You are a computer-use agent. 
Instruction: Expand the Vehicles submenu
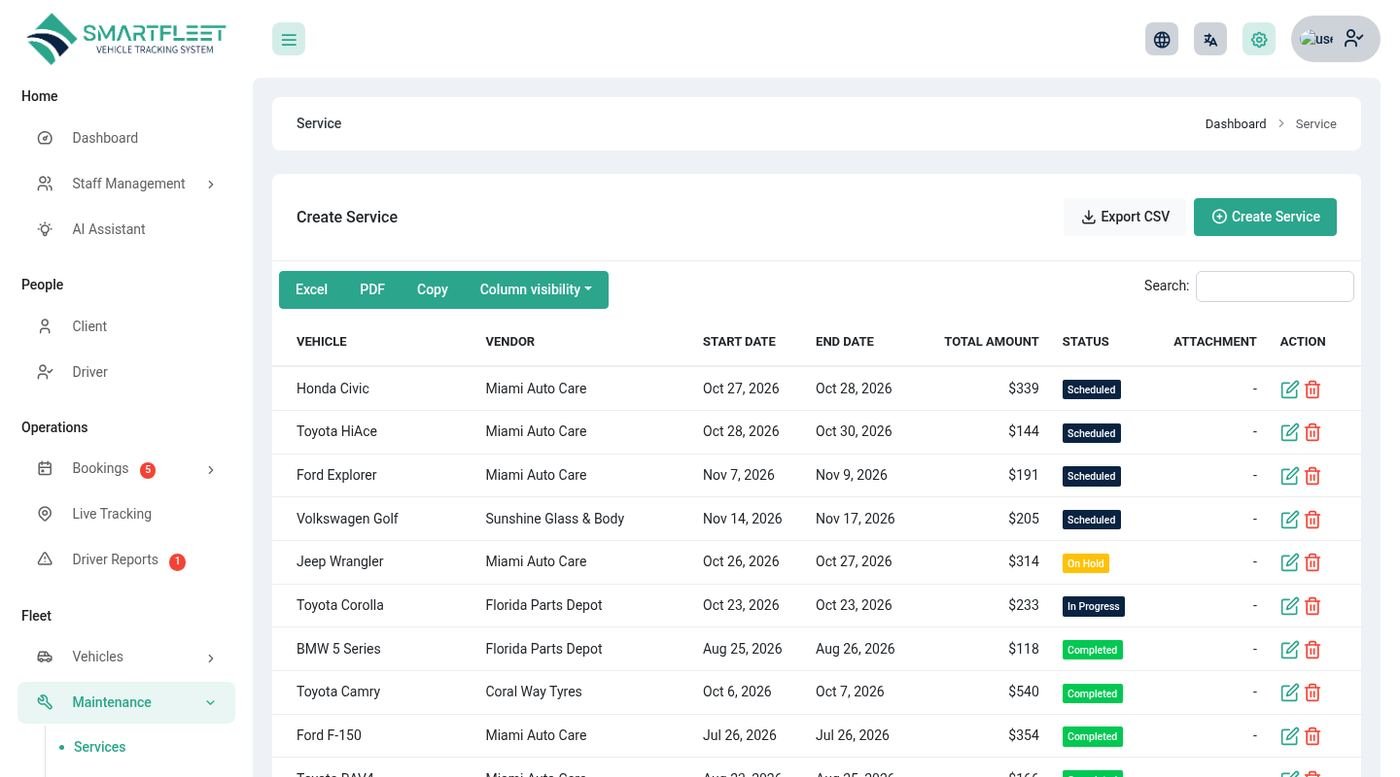[126, 657]
